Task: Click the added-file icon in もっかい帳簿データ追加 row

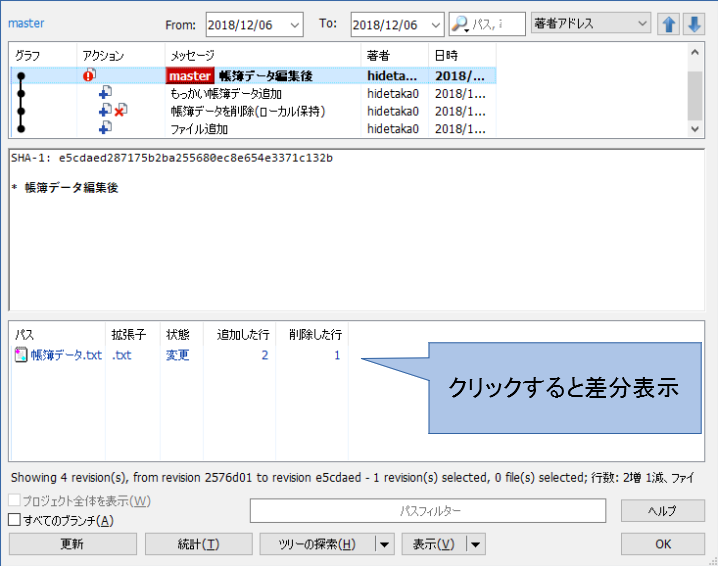Action: (x=105, y=93)
